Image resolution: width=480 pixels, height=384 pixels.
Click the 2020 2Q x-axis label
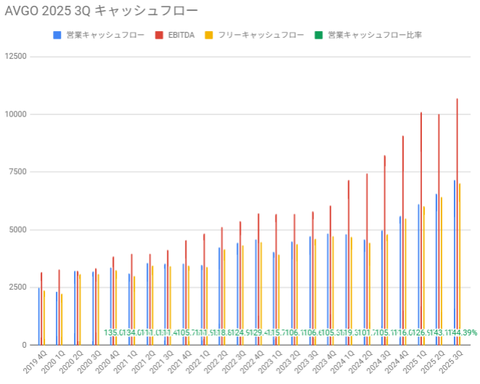71,361
